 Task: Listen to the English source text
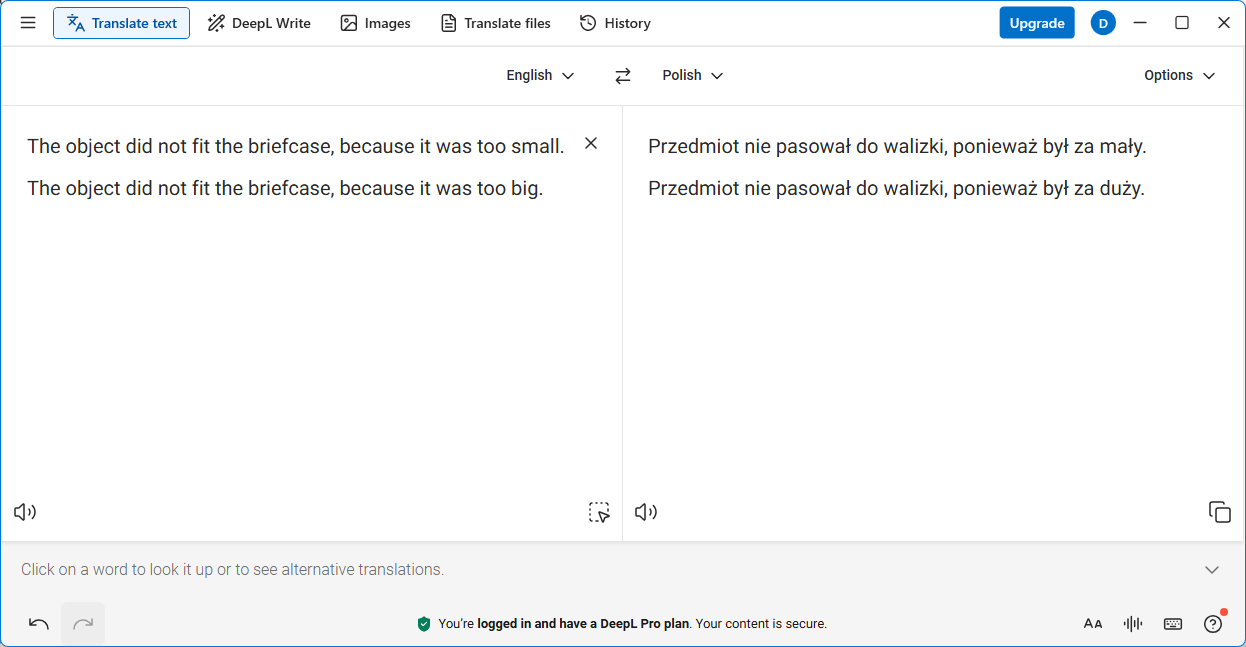(x=25, y=512)
